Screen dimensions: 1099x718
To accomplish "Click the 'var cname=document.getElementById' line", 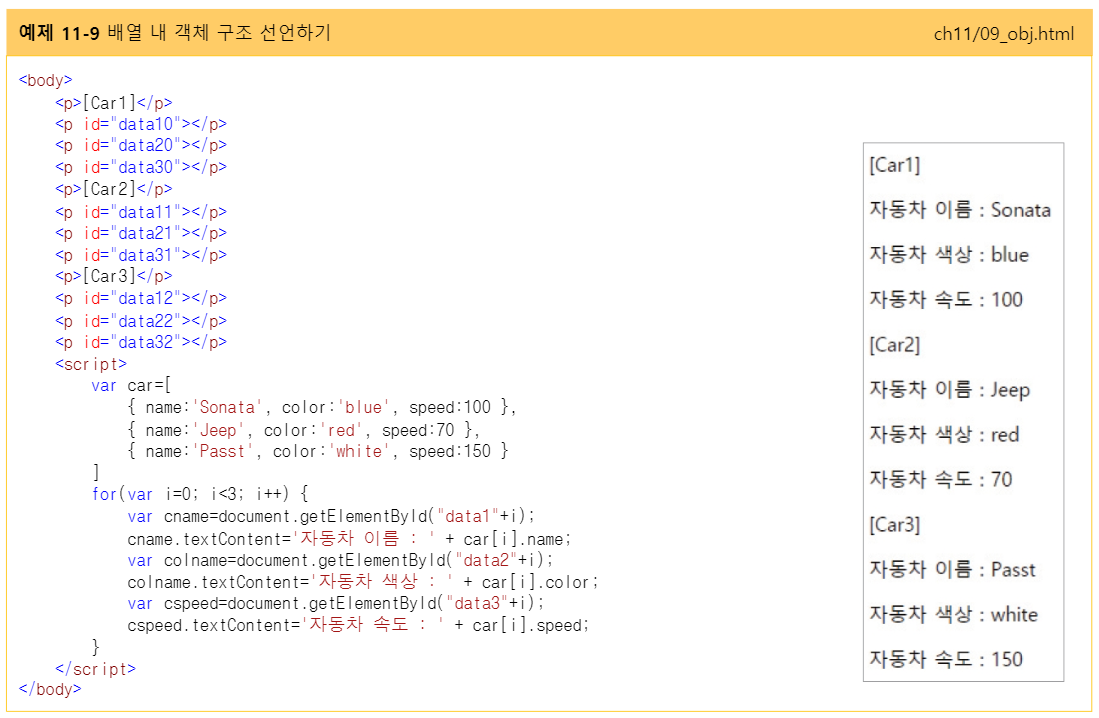I will (x=331, y=516).
